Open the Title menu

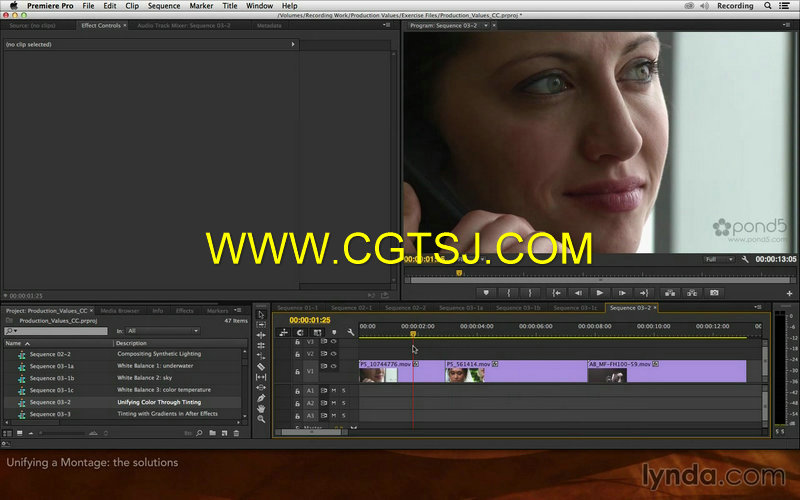[x=230, y=6]
